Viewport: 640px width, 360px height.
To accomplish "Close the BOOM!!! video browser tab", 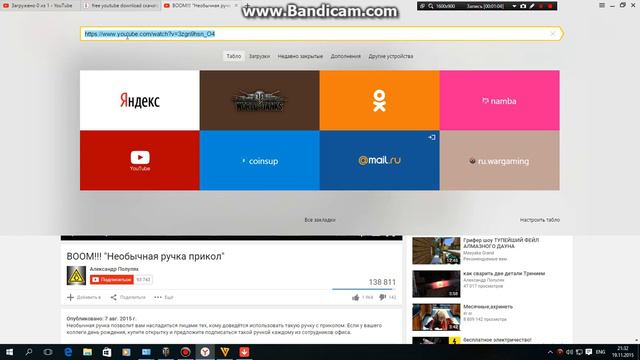I will click(236, 6).
